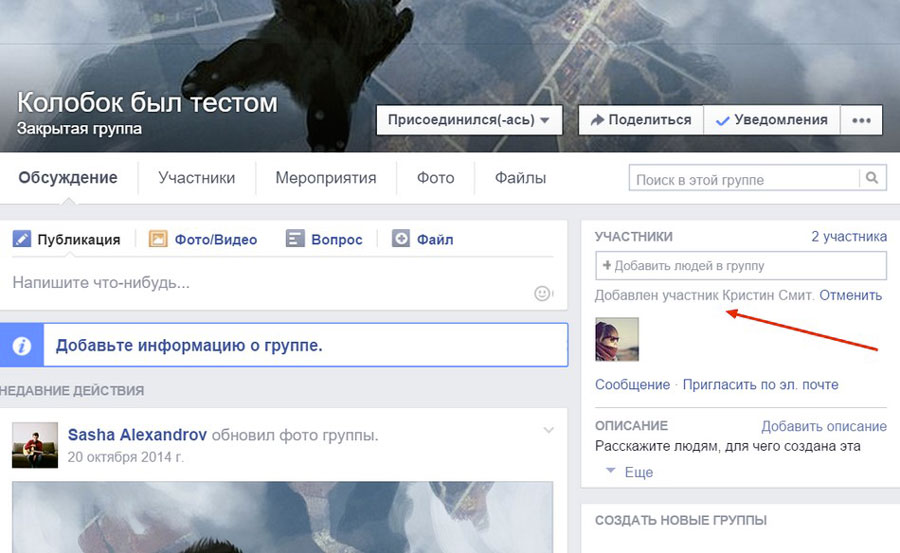The width and height of the screenshot is (900, 553).
Task: Click the magnifier search icon
Action: 872,178
